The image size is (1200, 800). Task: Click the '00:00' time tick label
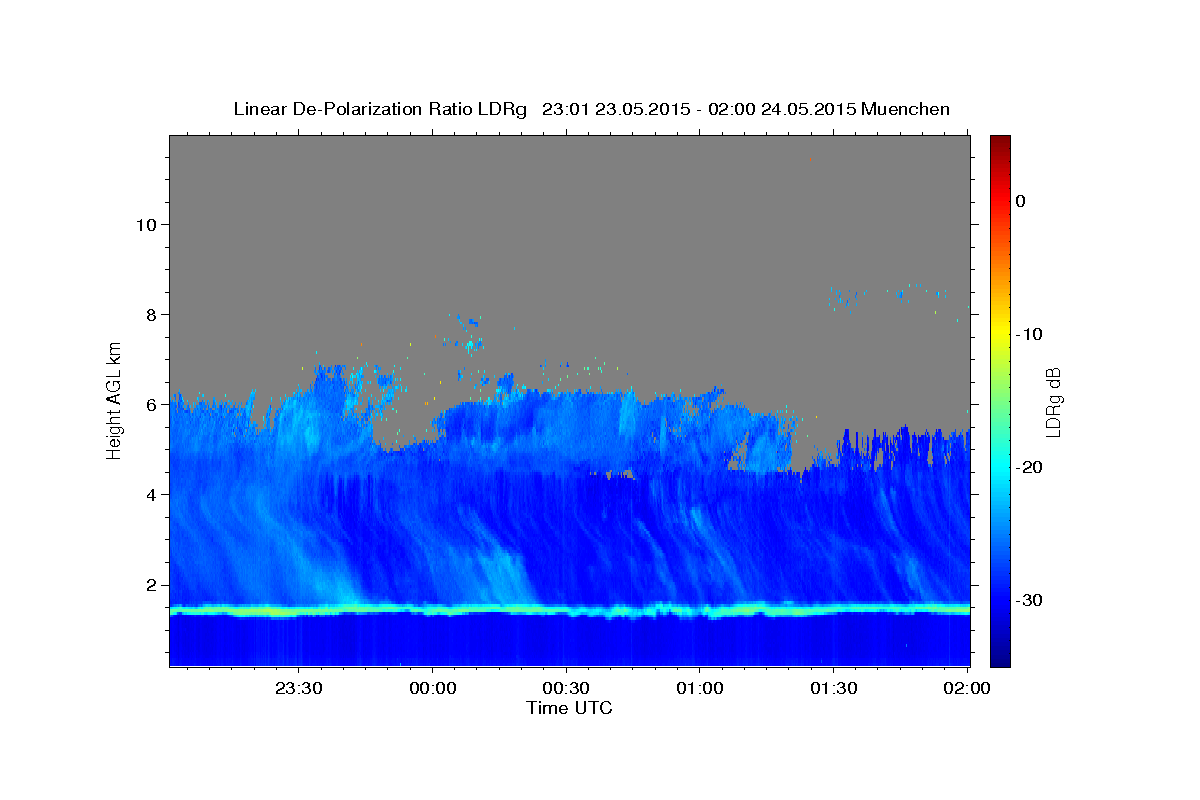click(x=433, y=689)
